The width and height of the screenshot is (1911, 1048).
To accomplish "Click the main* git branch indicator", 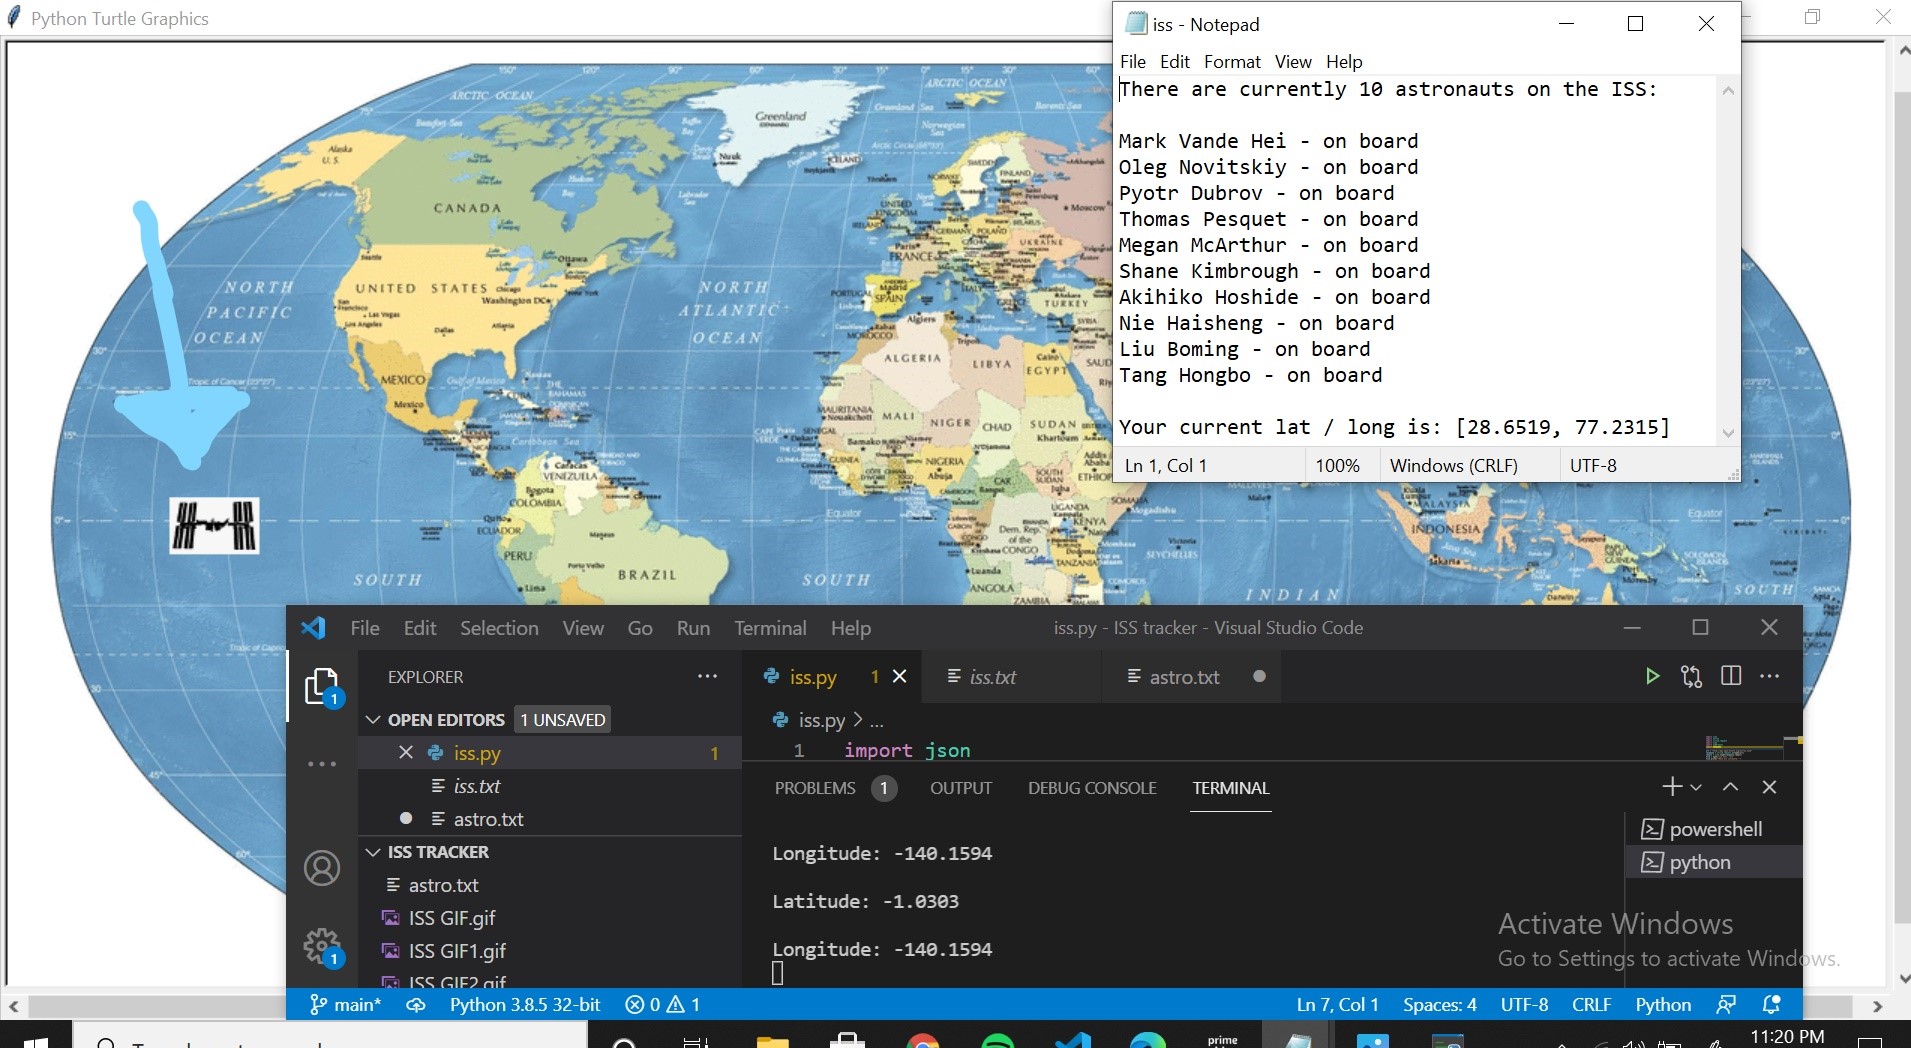I will [345, 1004].
